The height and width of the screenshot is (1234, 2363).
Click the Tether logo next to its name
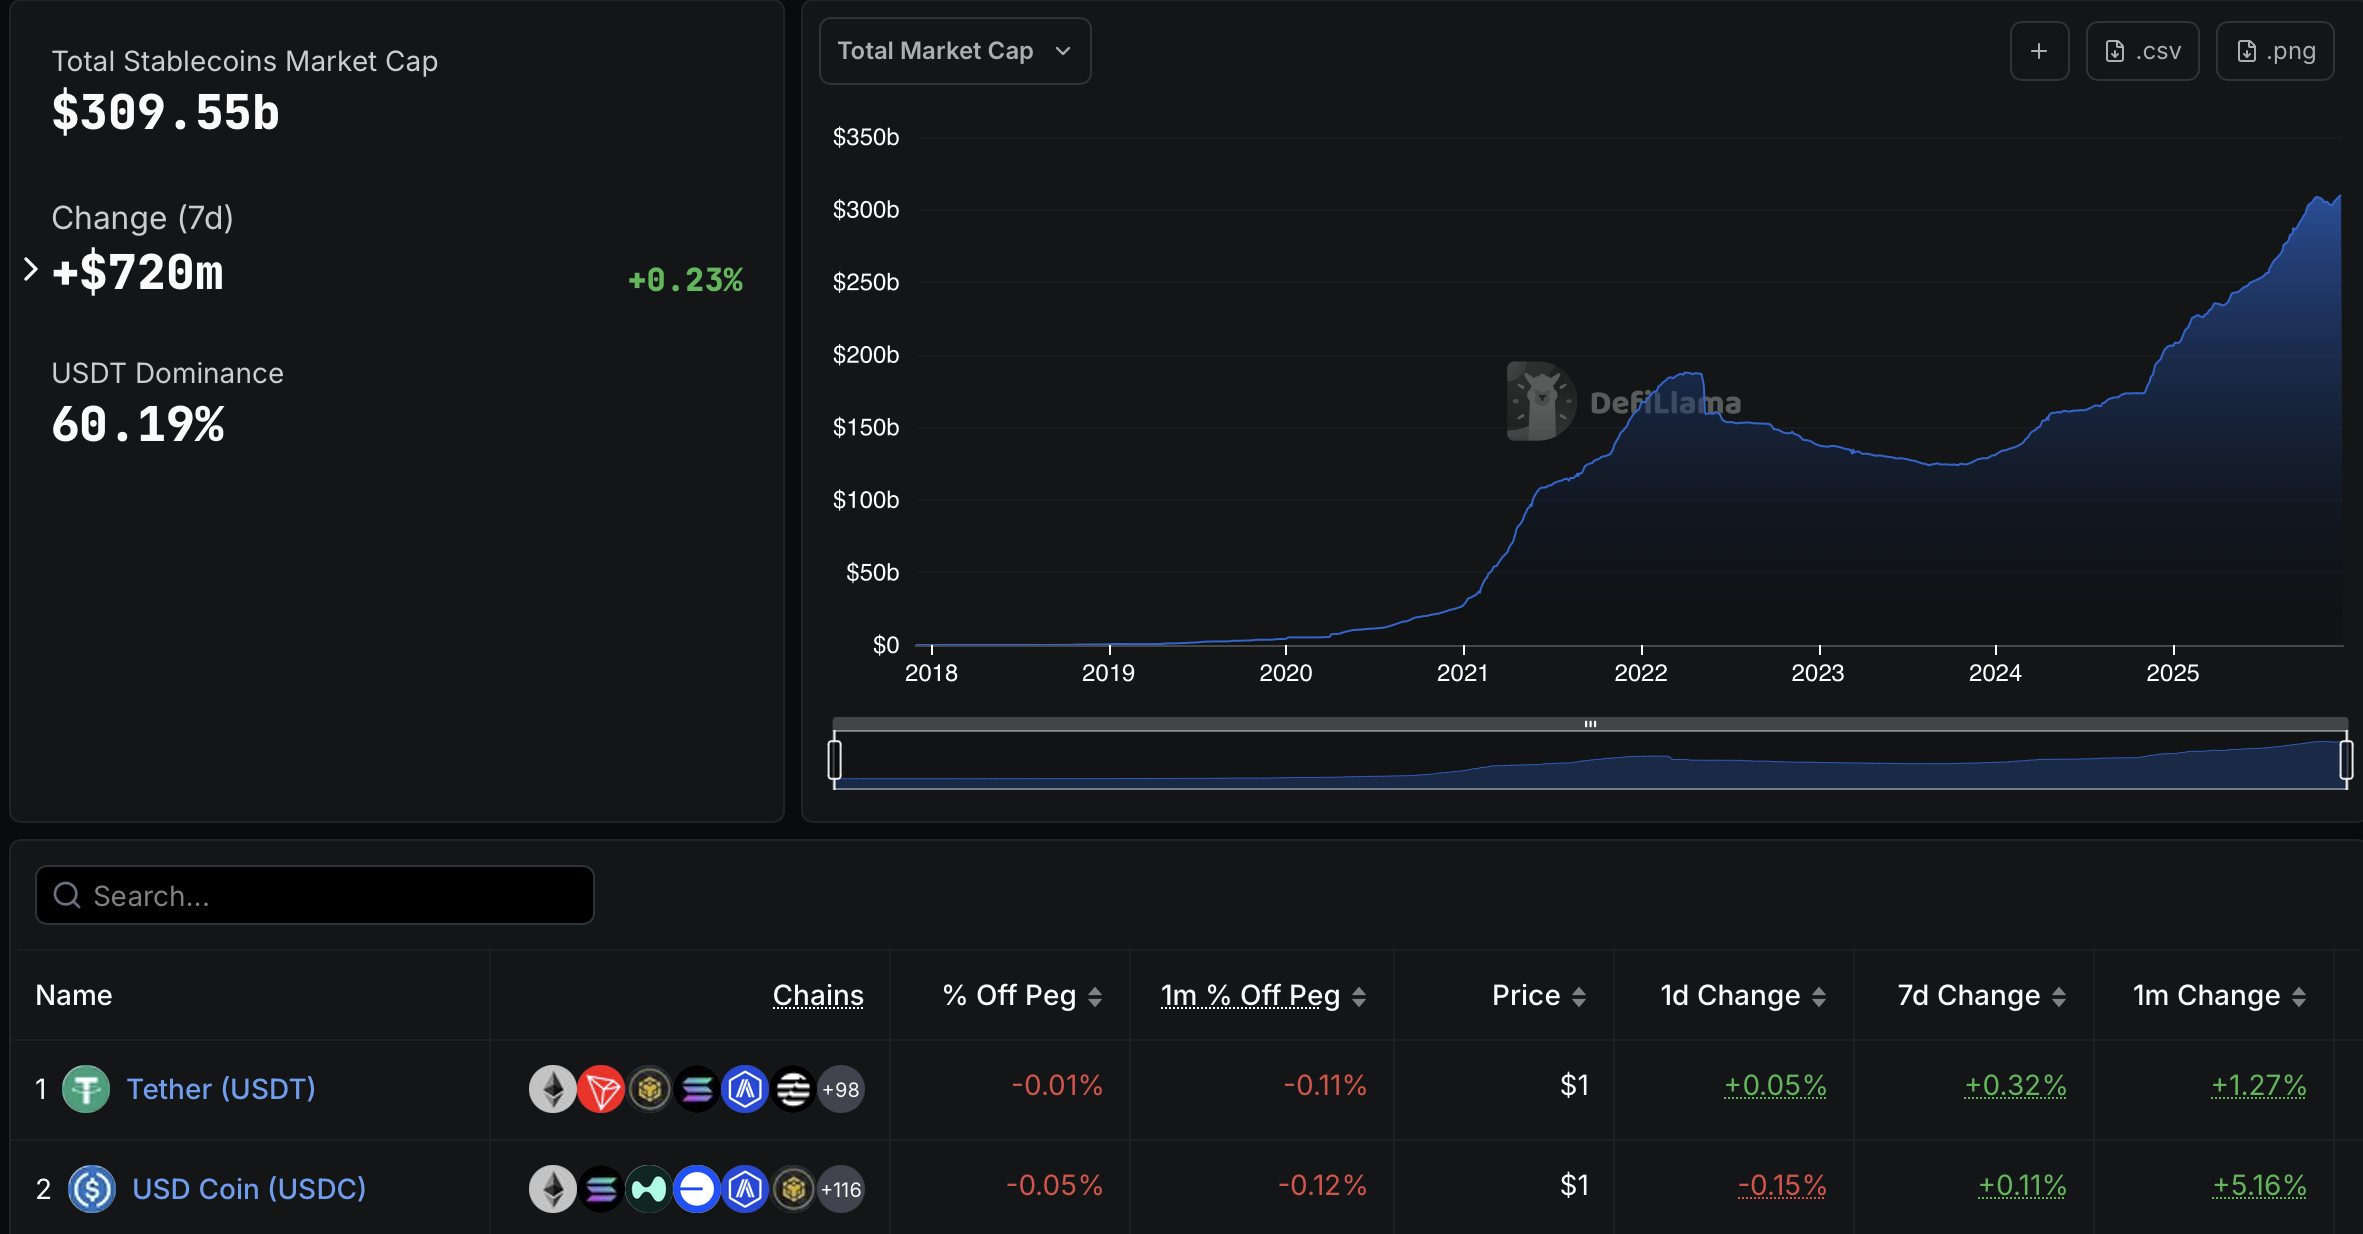point(87,1089)
